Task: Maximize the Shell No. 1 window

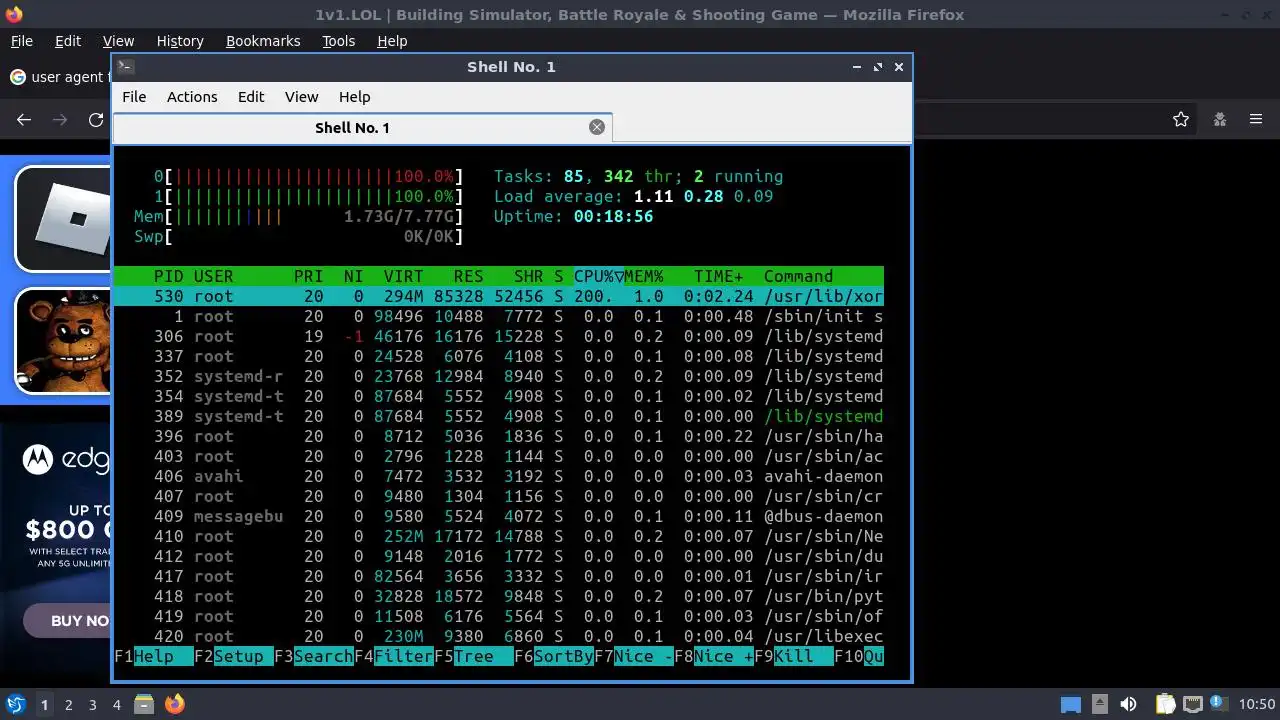Action: 878,66
